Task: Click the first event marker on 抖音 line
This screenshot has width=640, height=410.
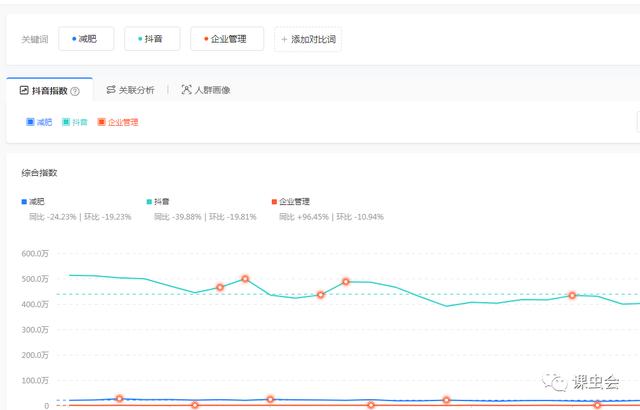Action: pos(220,288)
